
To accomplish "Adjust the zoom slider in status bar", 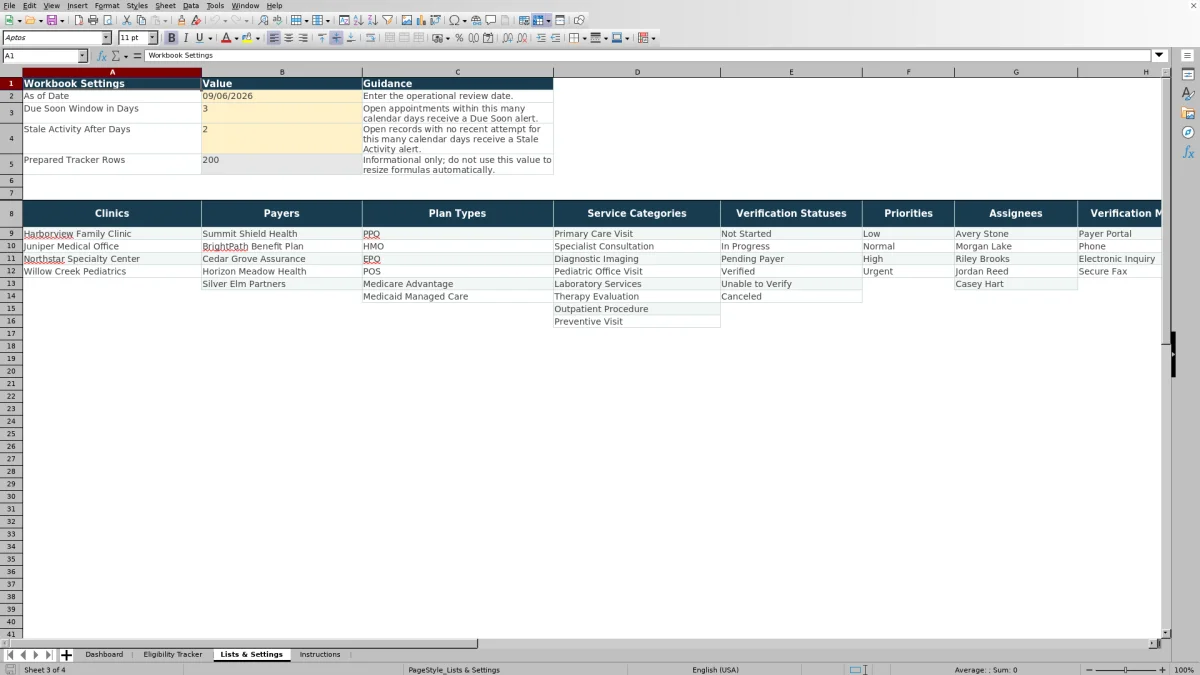I will coord(1126,670).
